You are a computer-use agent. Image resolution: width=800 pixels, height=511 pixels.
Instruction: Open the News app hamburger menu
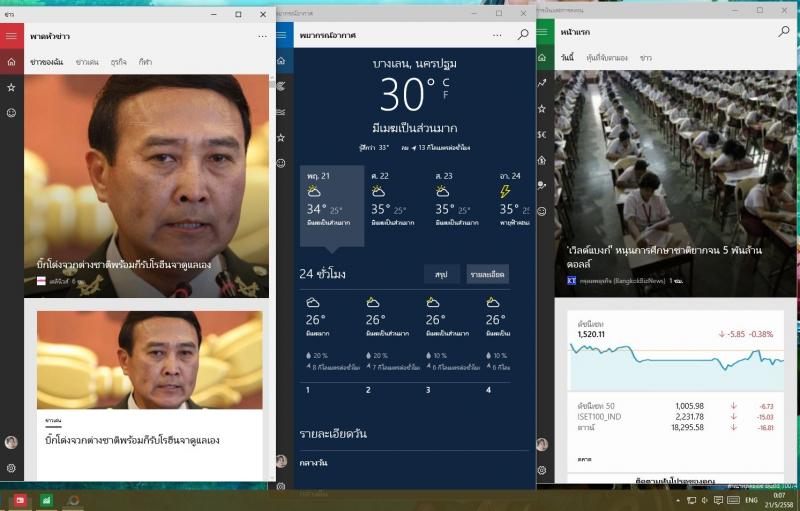point(11,36)
